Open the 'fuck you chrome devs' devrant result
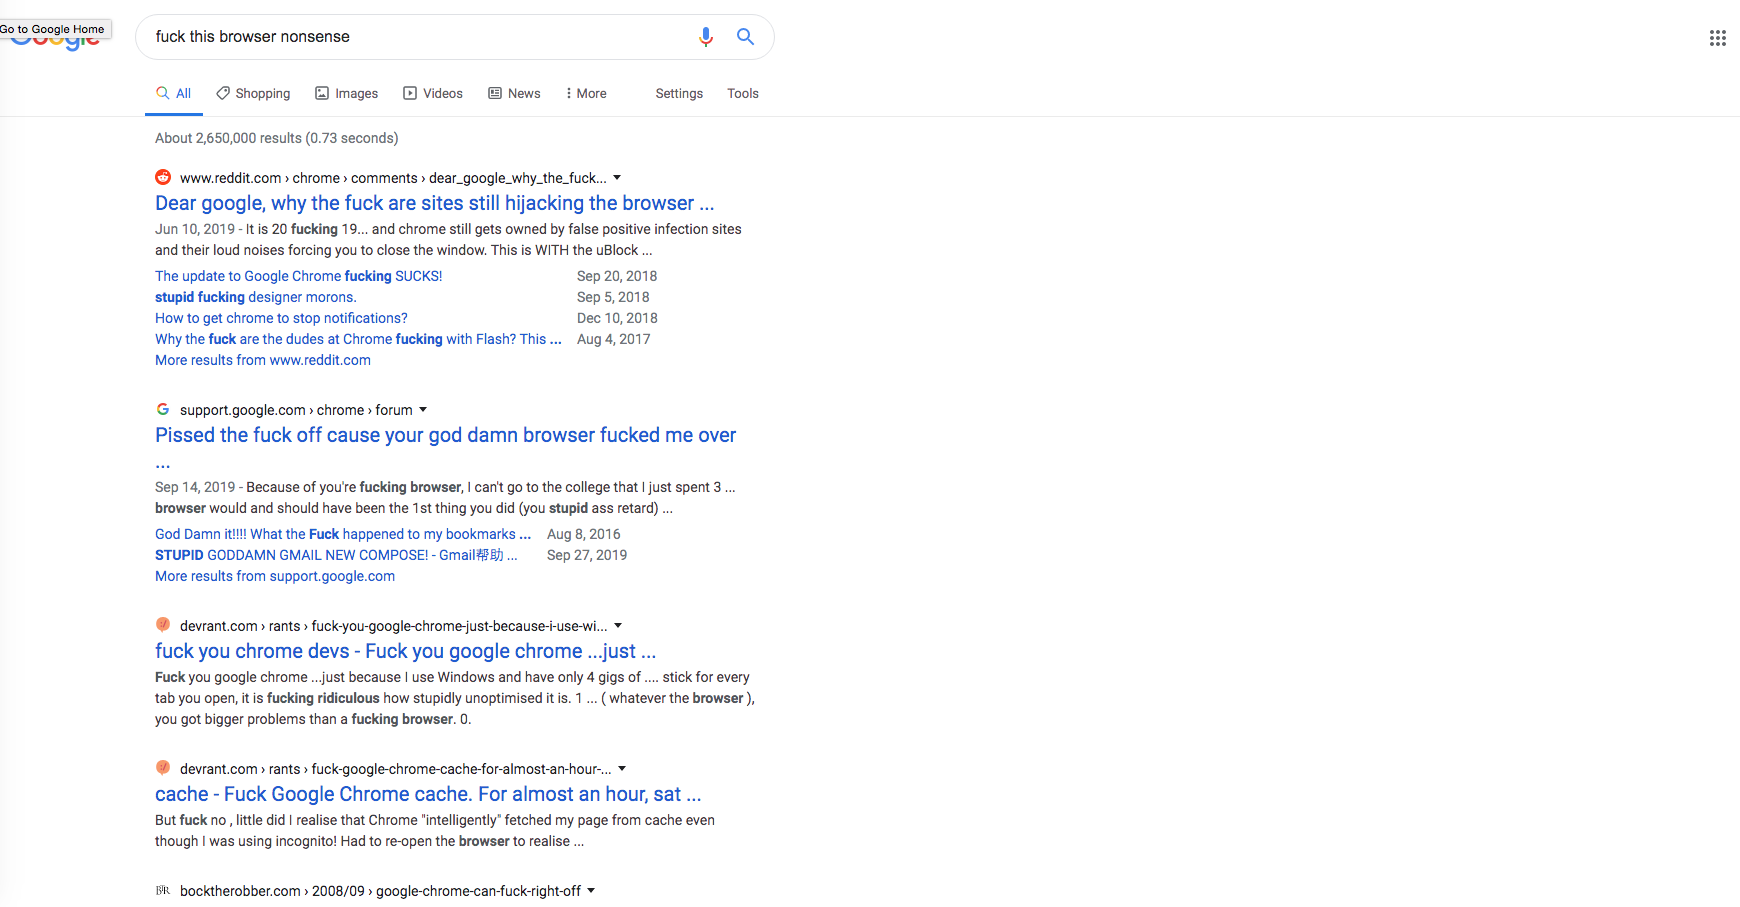1740x907 pixels. (x=405, y=651)
